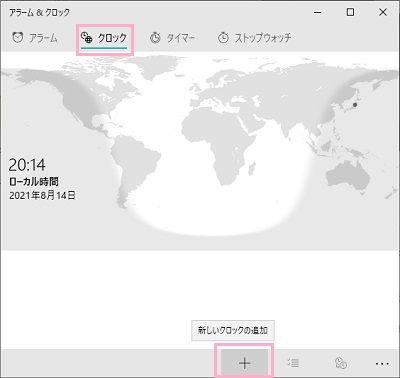Viewport: 400px width, 378px height.
Task: Open the アラーム (Alarm) tab
Action: point(35,38)
